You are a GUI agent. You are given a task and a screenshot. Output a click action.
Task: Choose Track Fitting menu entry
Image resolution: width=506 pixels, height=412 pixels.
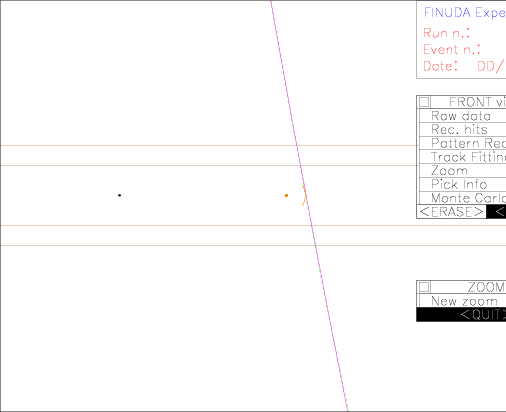pyautogui.click(x=463, y=157)
